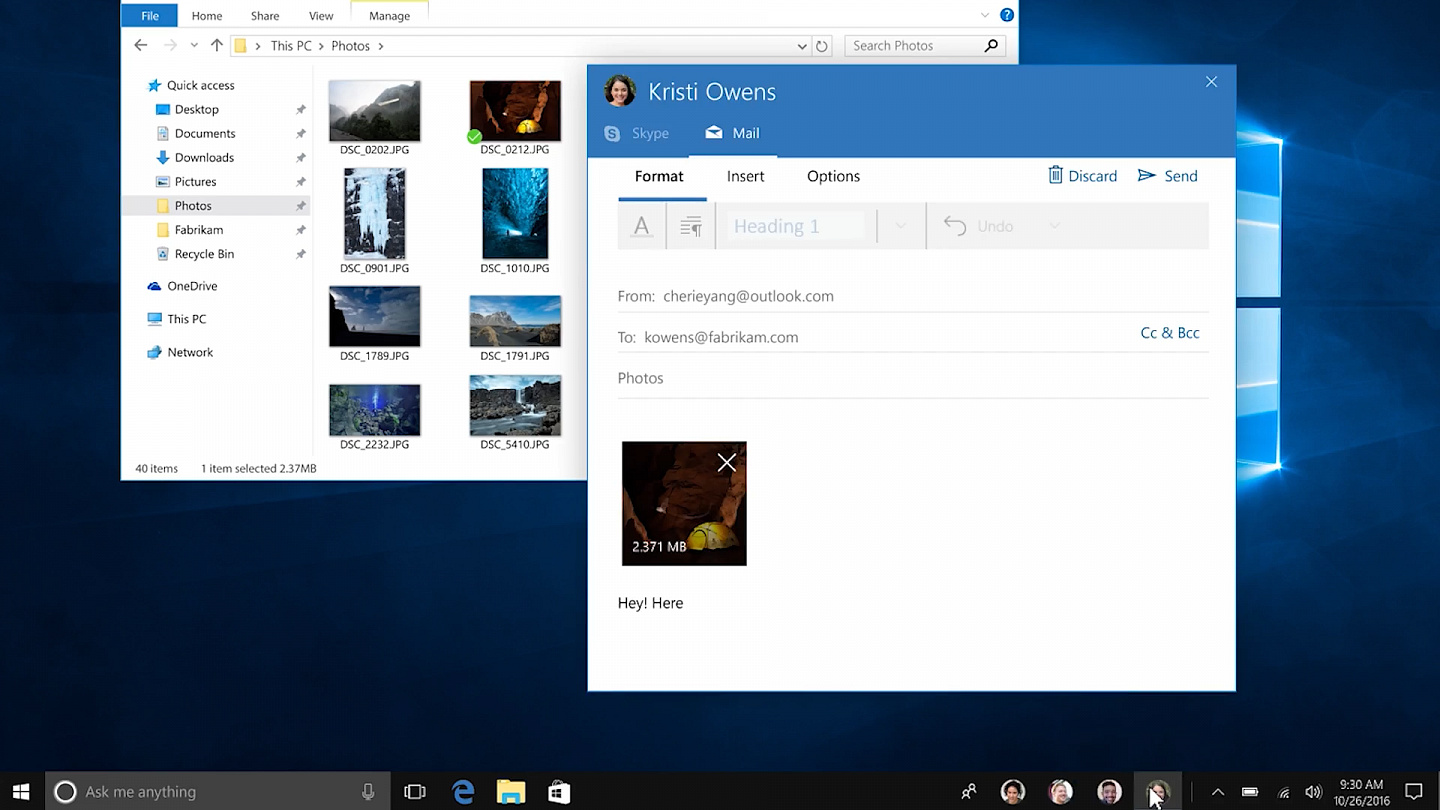Open Downloads in the navigation pane
This screenshot has width=1440, height=810.
point(195,158)
